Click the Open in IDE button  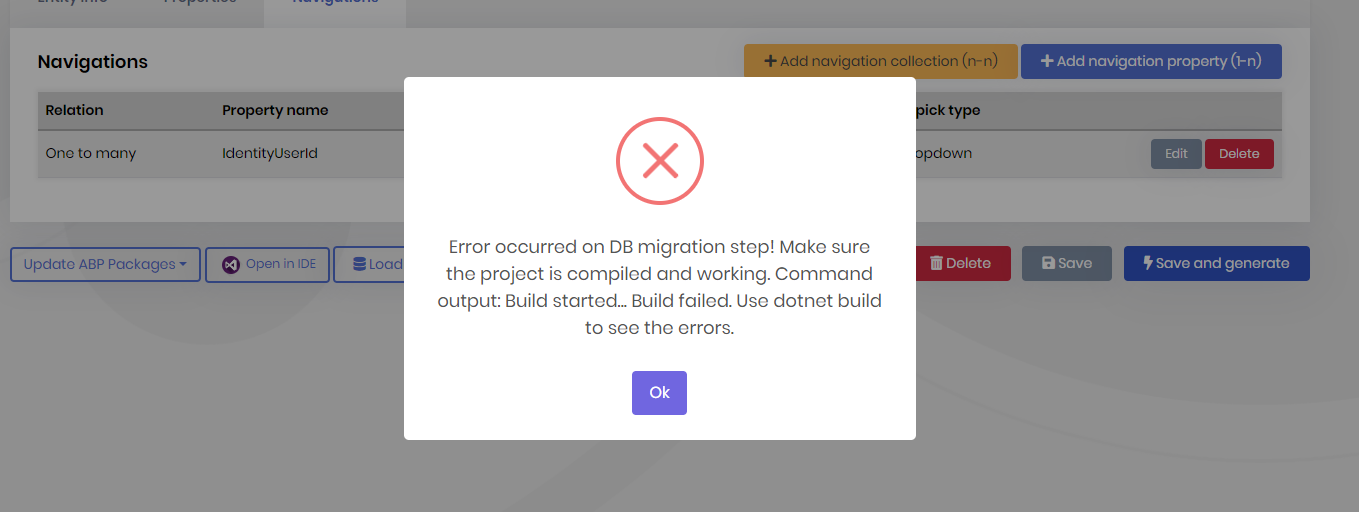[x=267, y=265]
